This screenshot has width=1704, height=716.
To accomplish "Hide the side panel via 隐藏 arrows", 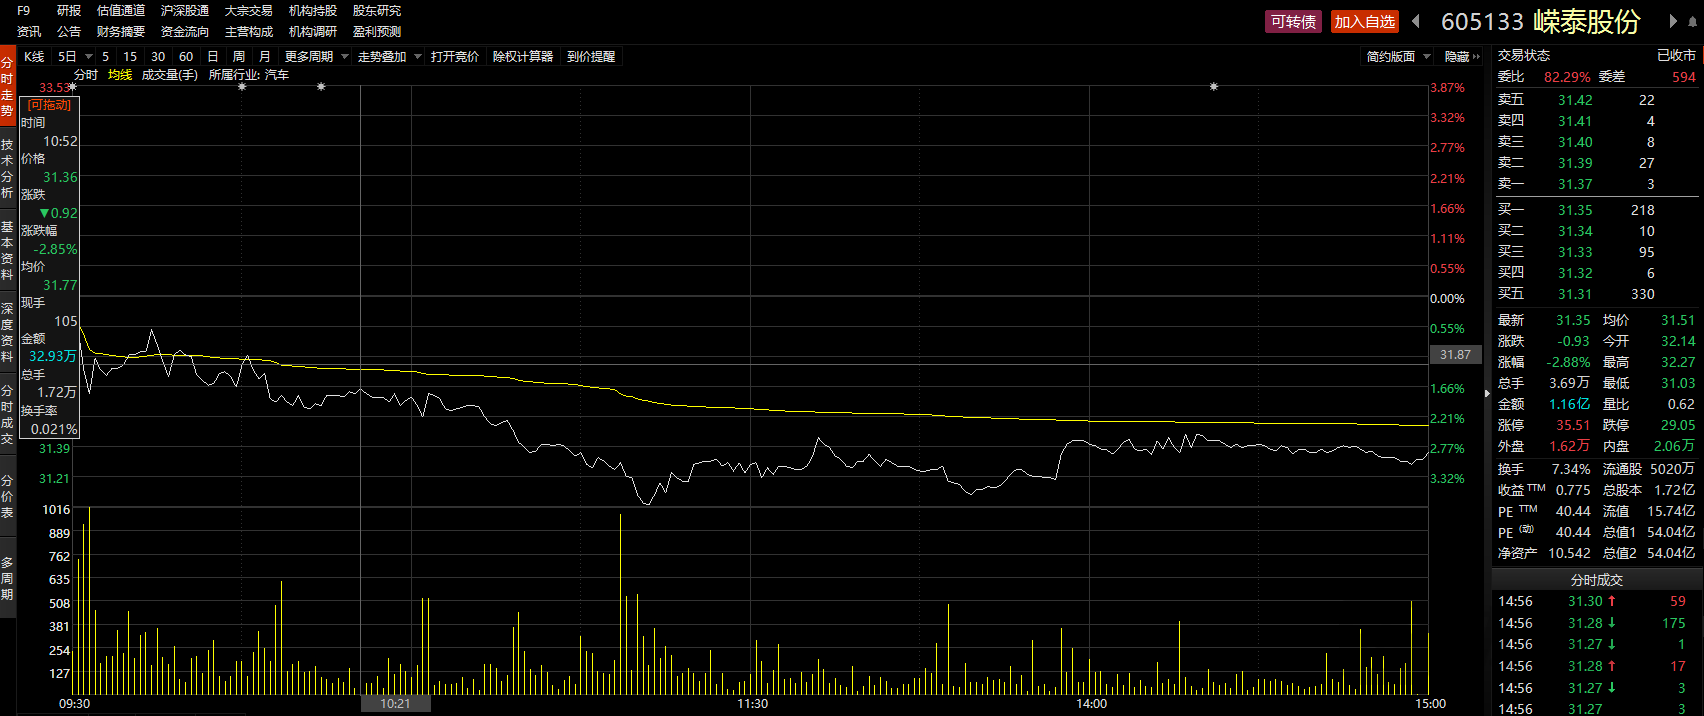I will click(1462, 57).
